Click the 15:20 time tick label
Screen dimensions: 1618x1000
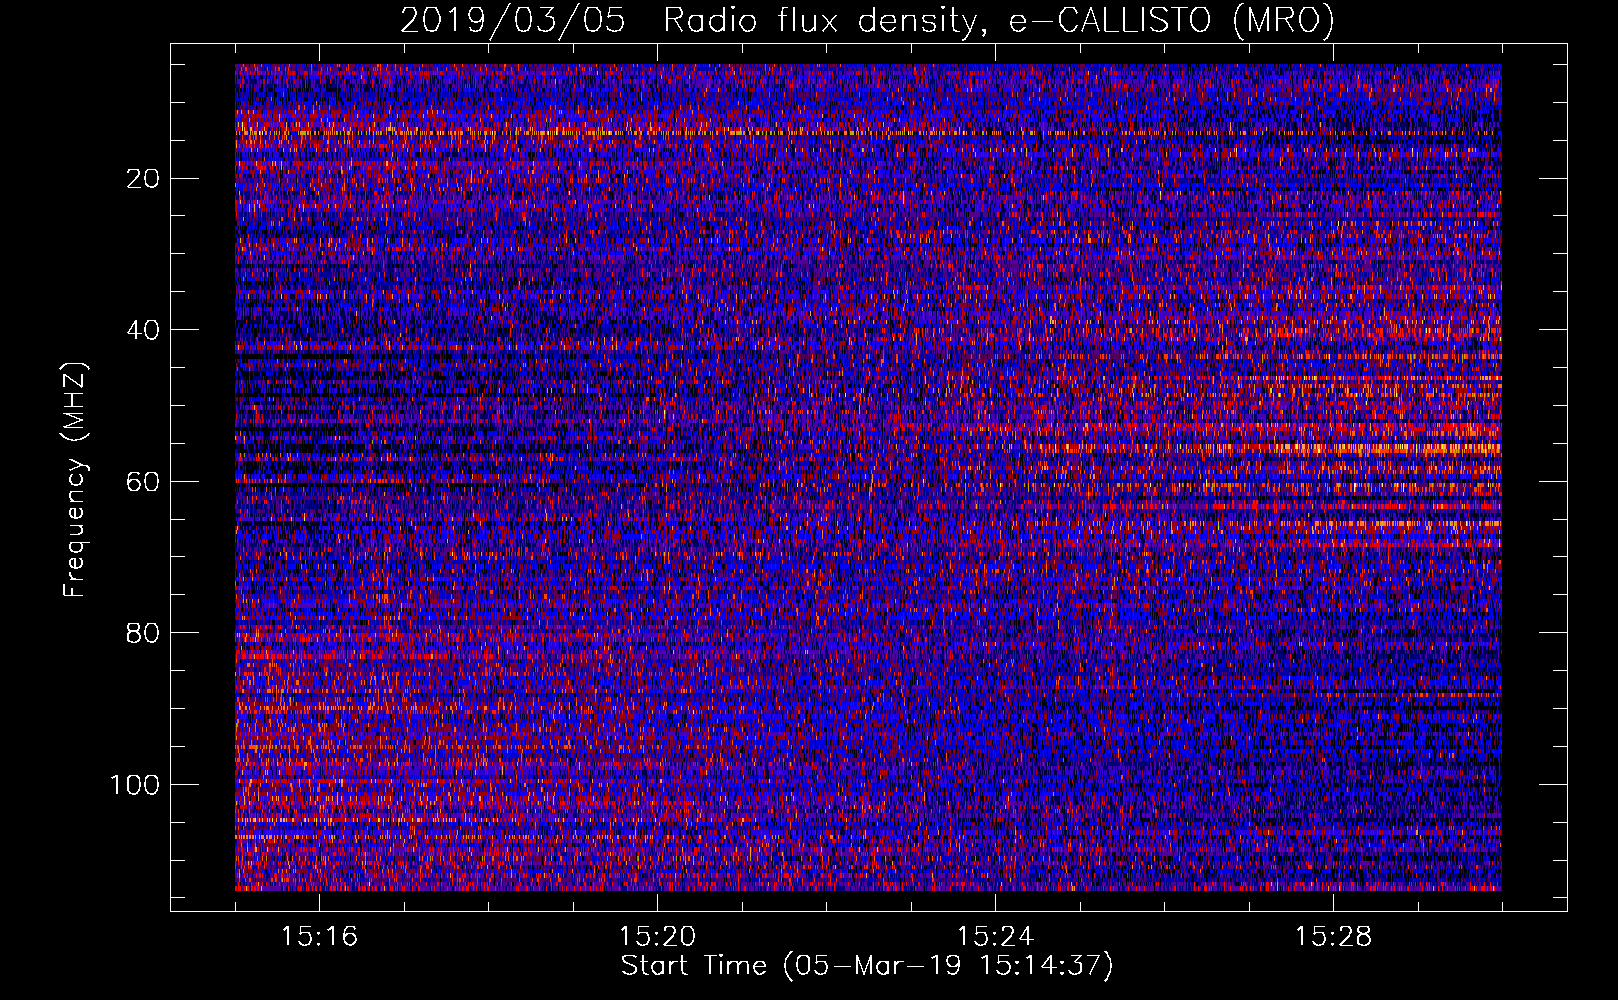(x=657, y=937)
